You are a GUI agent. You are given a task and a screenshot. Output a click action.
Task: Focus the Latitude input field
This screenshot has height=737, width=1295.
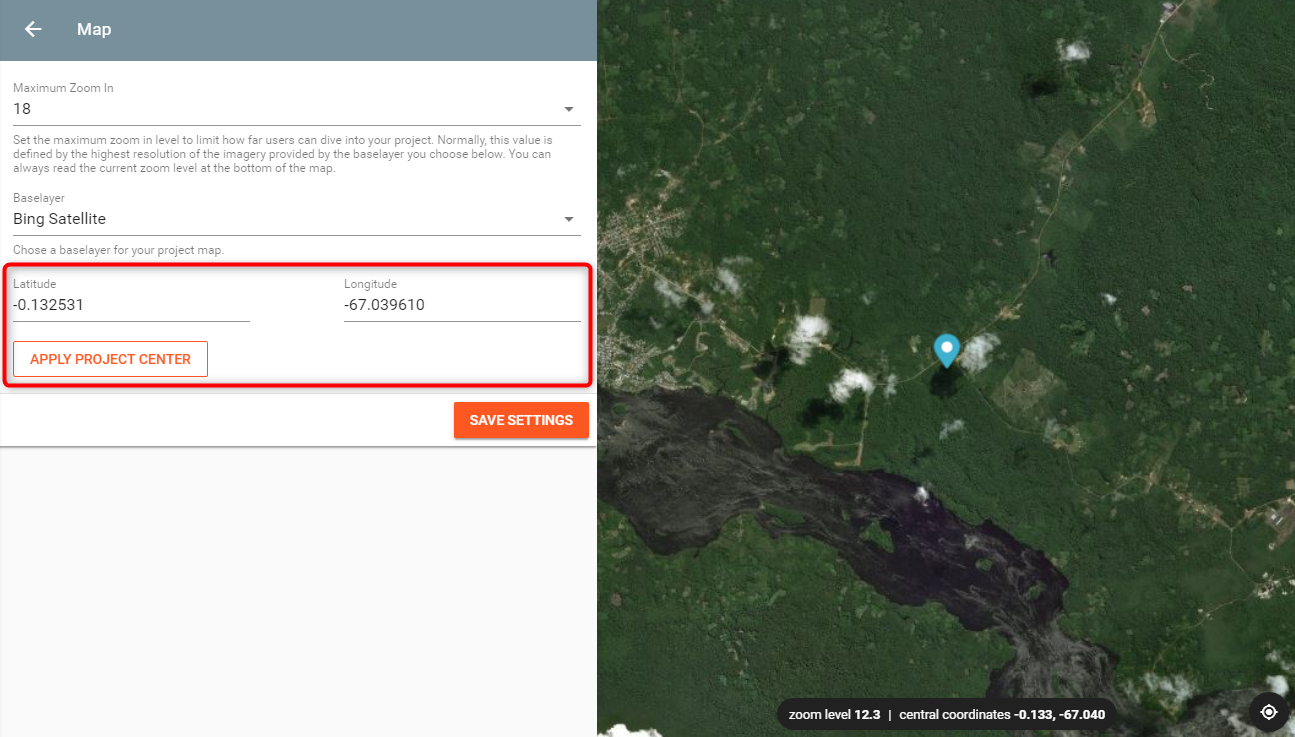click(x=130, y=305)
